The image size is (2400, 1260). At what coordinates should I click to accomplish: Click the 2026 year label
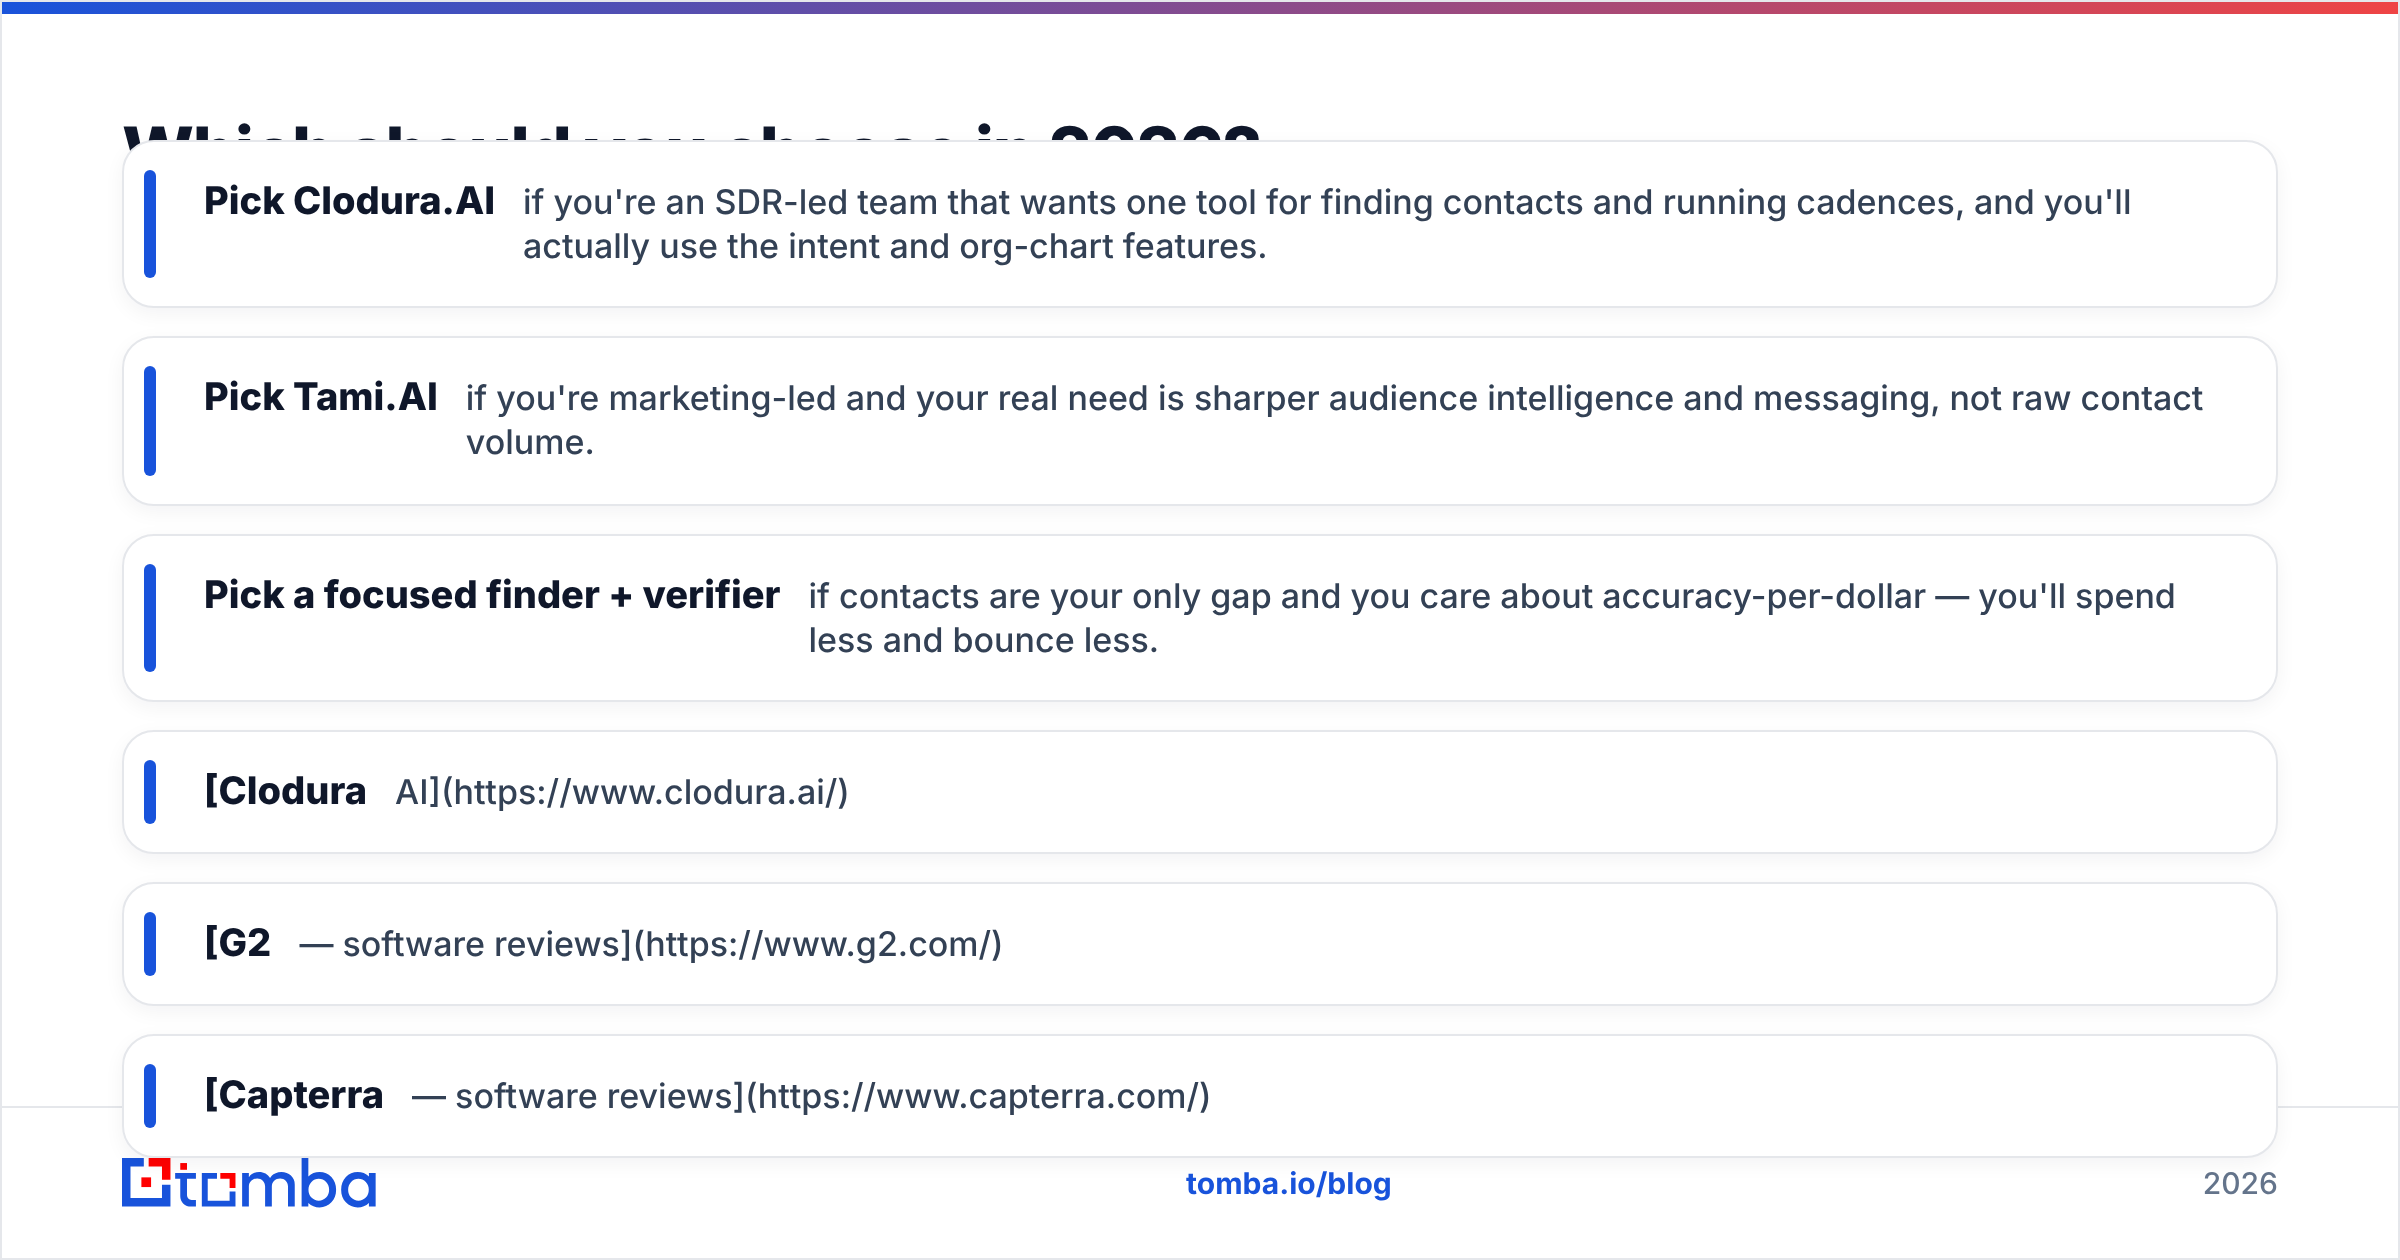2240,1184
